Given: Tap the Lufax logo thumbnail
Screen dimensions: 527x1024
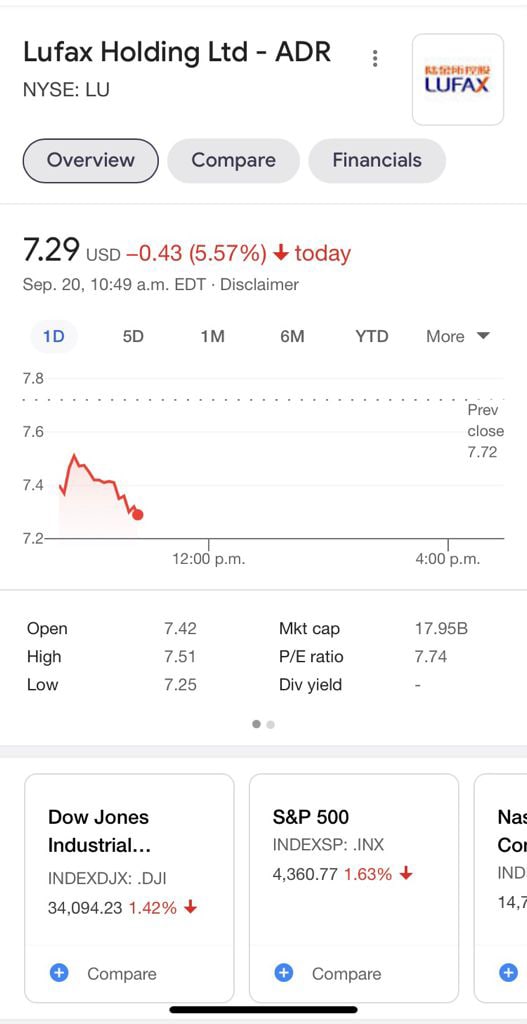Looking at the screenshot, I should (x=458, y=80).
